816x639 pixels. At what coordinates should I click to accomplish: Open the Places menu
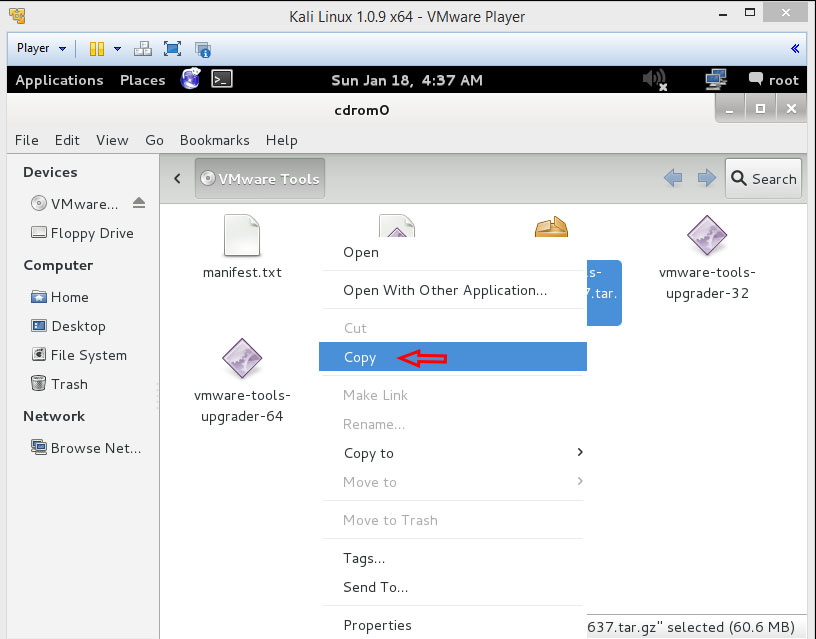(x=143, y=80)
